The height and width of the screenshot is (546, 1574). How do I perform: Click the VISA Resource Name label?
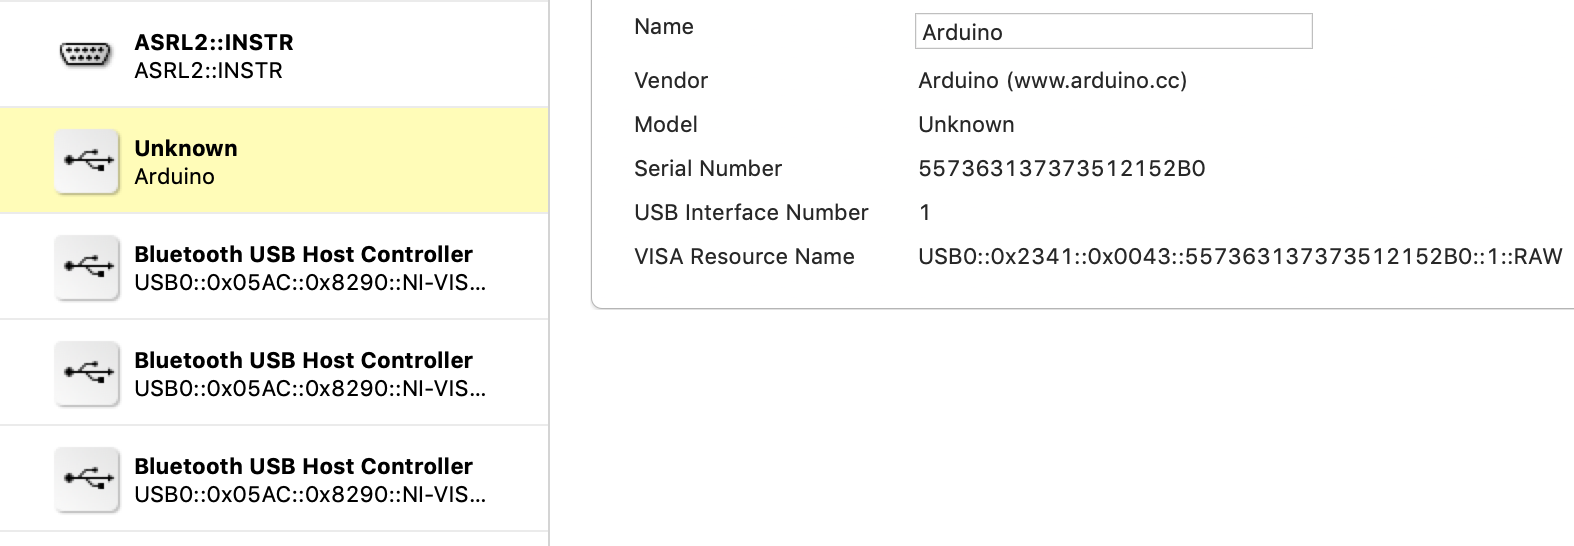(x=744, y=256)
